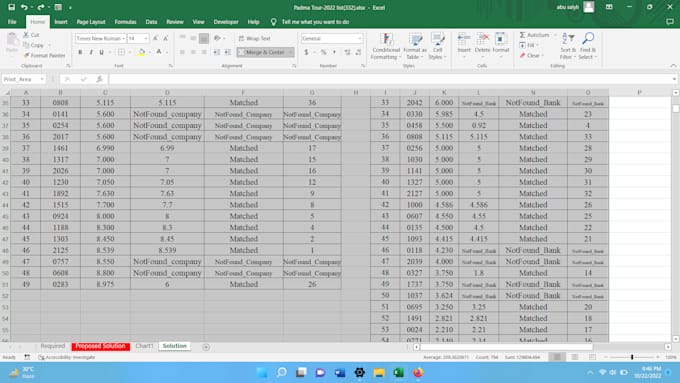Switch to Page Break Preview
This screenshot has width=680, height=383.
pyautogui.click(x=592, y=357)
